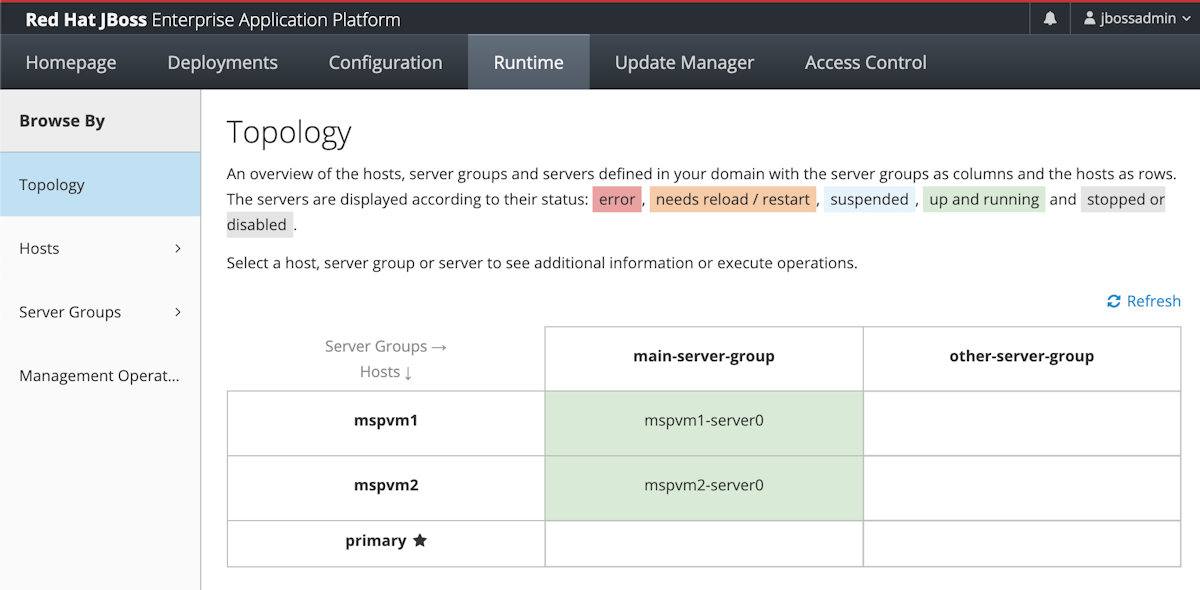
Task: Expand the Hosts sidebar entry
Action: point(100,248)
